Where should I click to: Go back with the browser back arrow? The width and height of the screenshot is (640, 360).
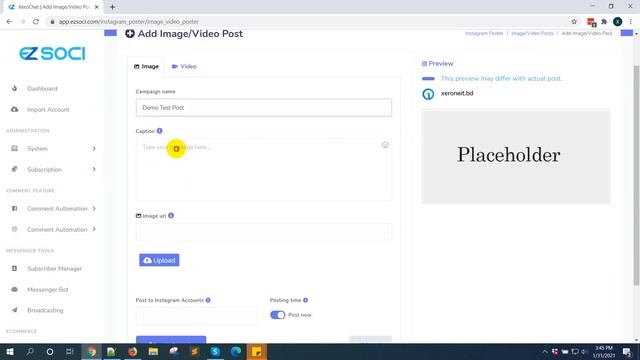tap(9, 22)
